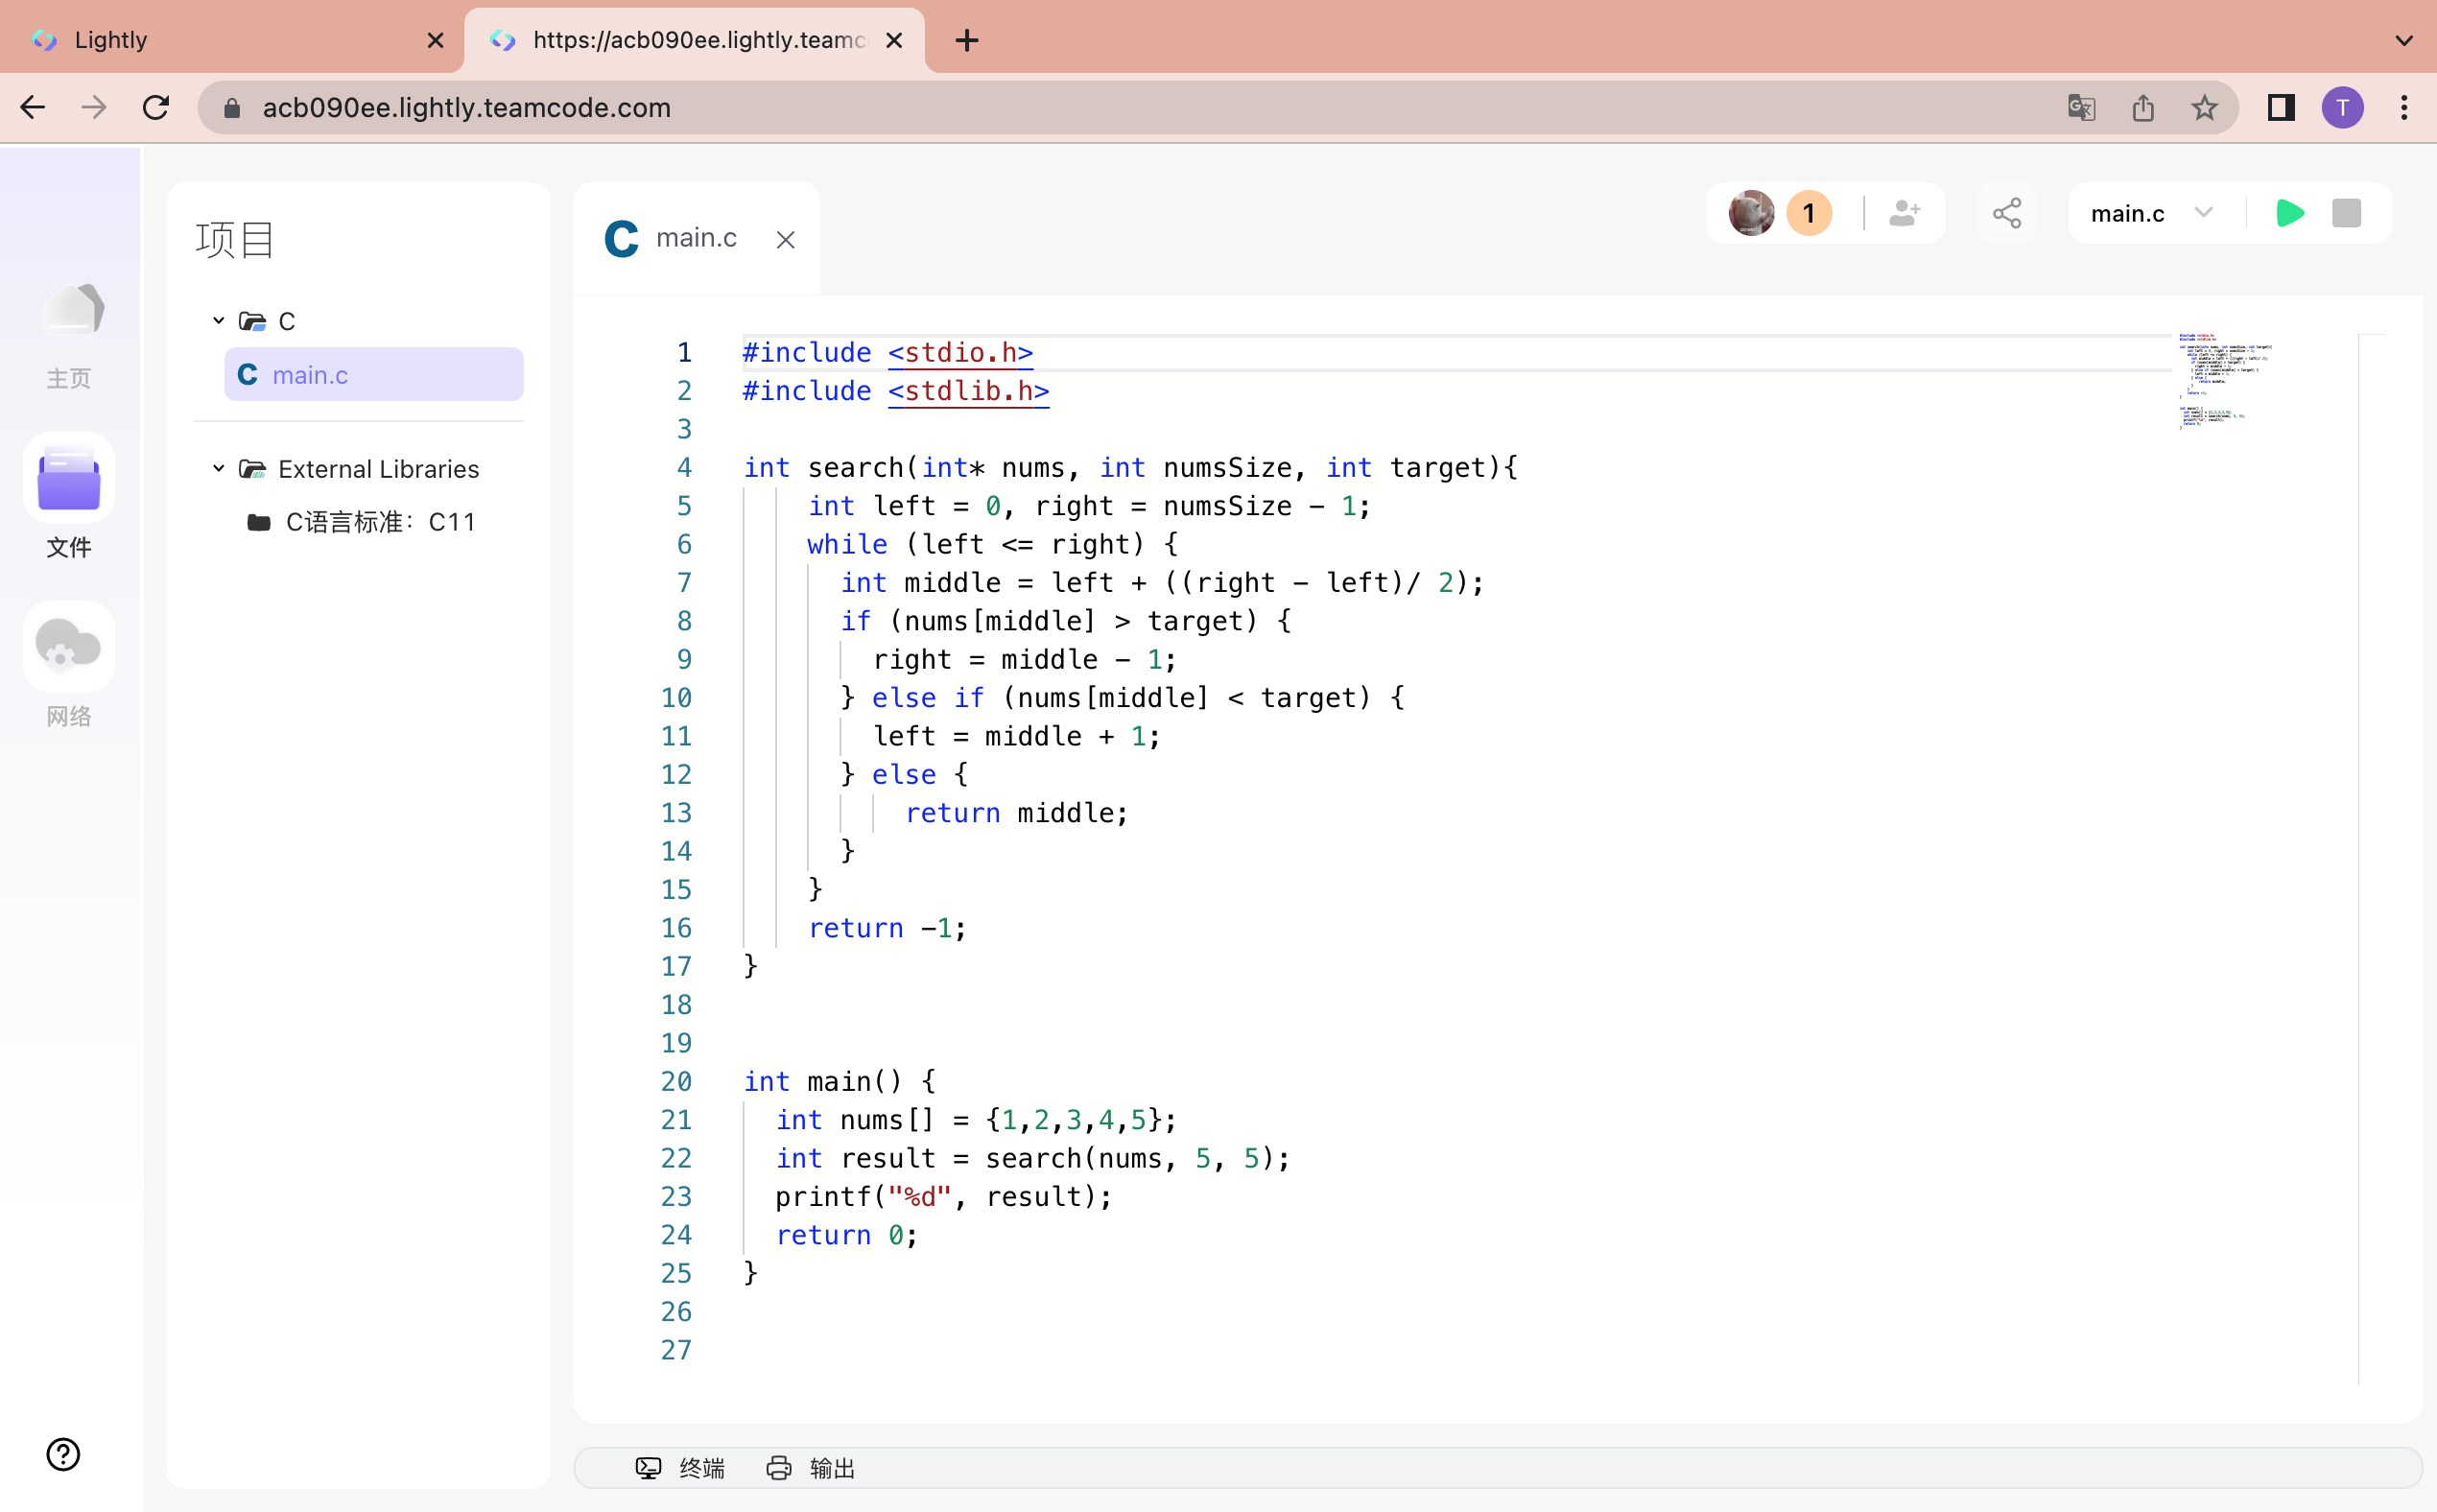
Task: Open the share project dialog
Action: [x=2006, y=213]
